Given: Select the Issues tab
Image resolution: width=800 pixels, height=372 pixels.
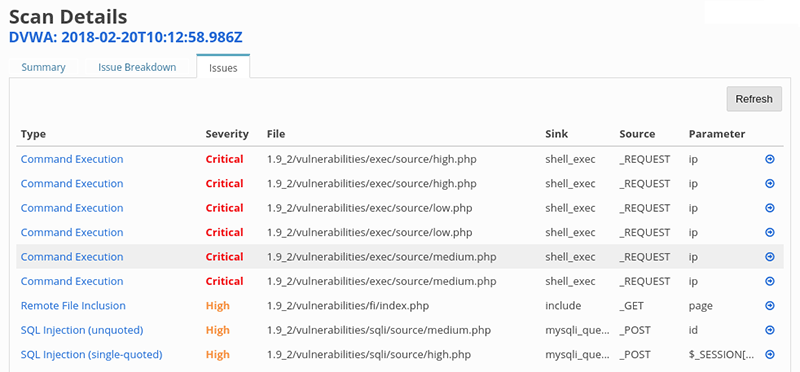Looking at the screenshot, I should (x=223, y=68).
